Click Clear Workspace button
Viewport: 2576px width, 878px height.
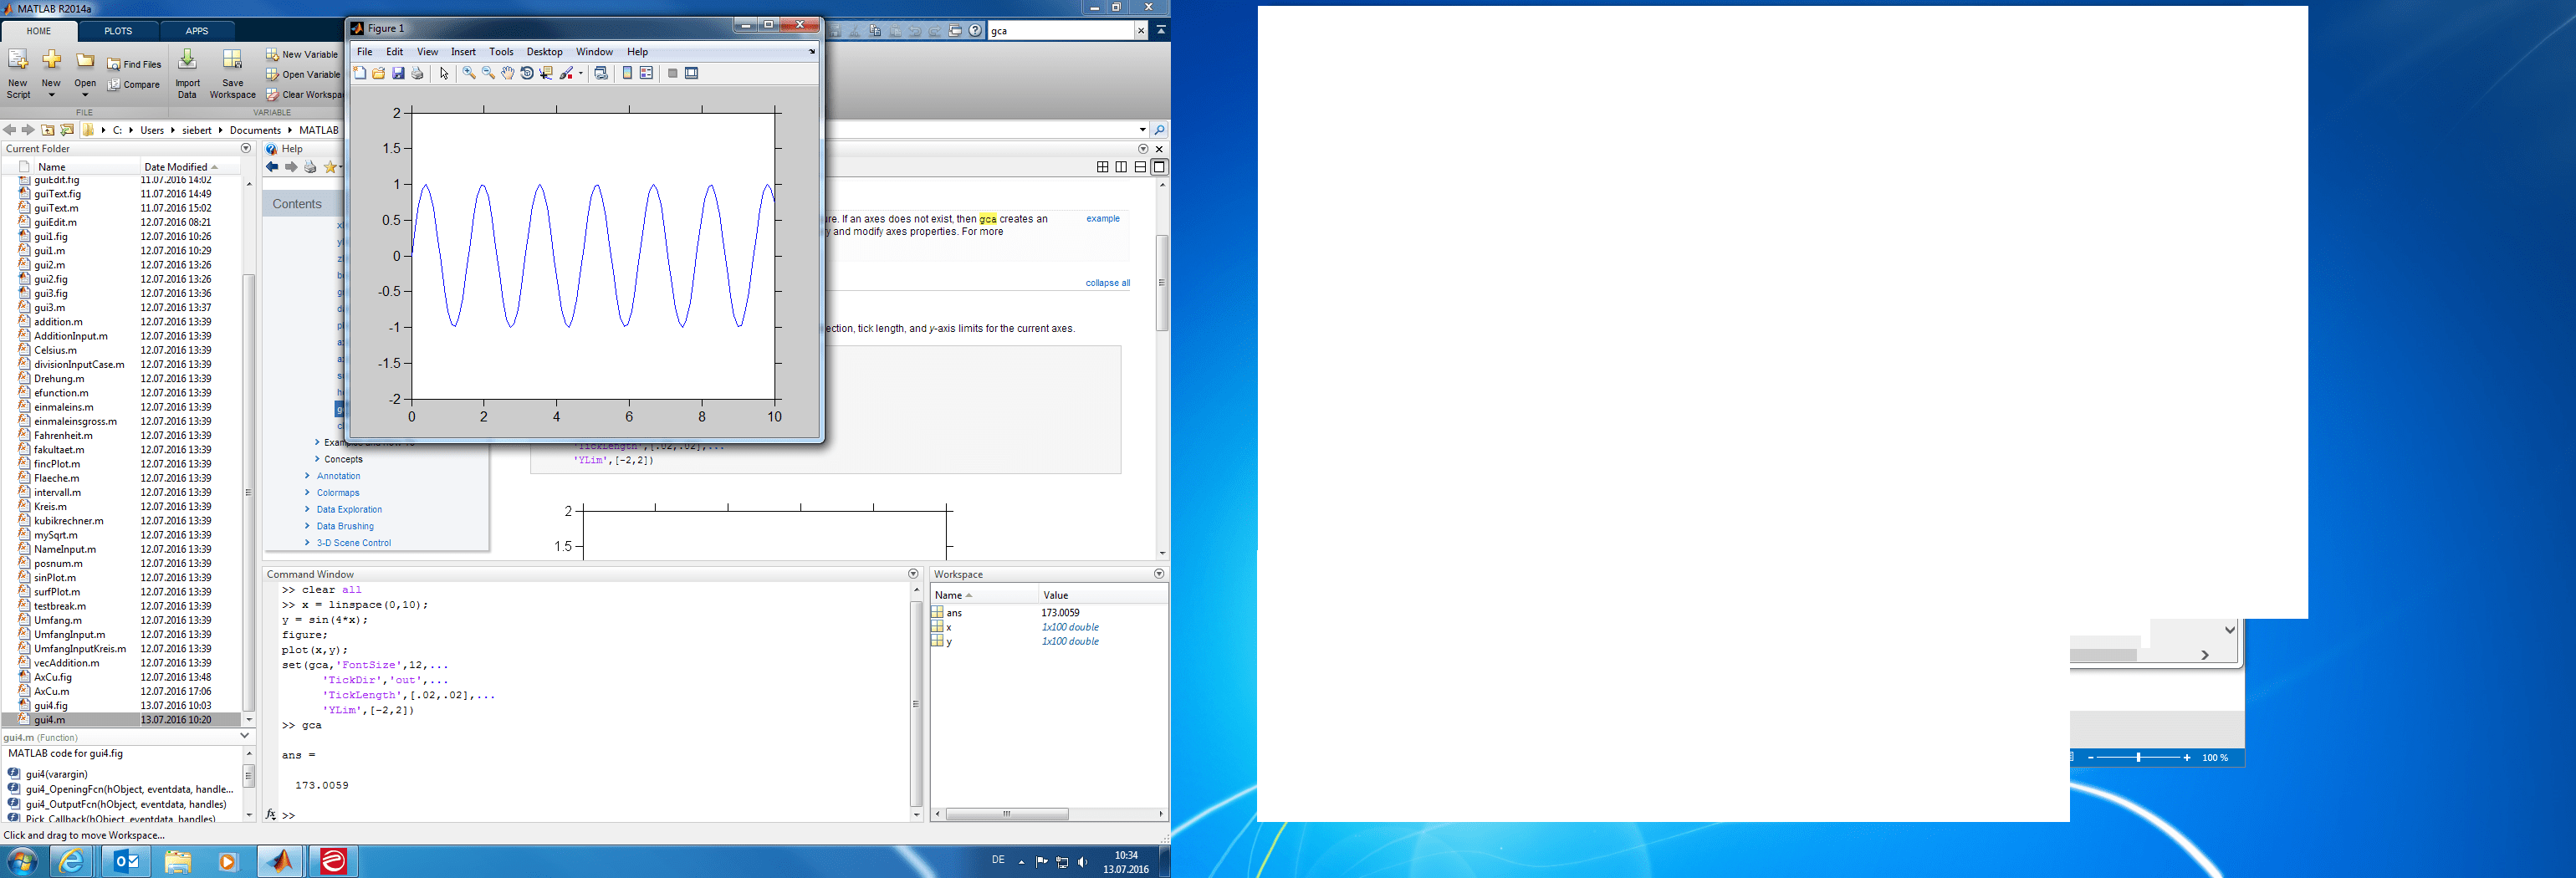pos(304,95)
